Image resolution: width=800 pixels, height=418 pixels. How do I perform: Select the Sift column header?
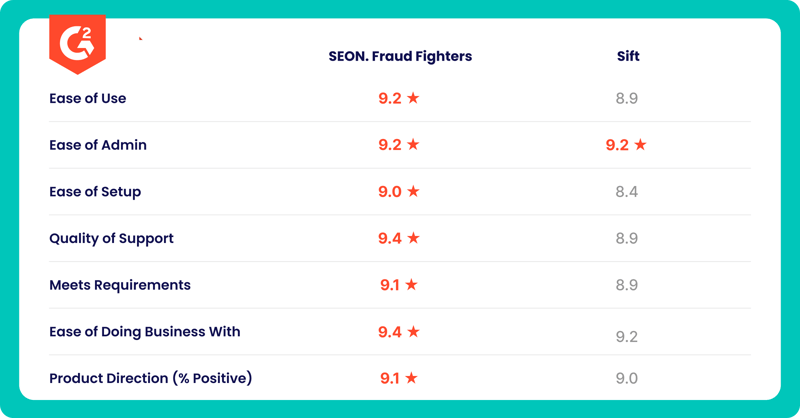(x=628, y=56)
